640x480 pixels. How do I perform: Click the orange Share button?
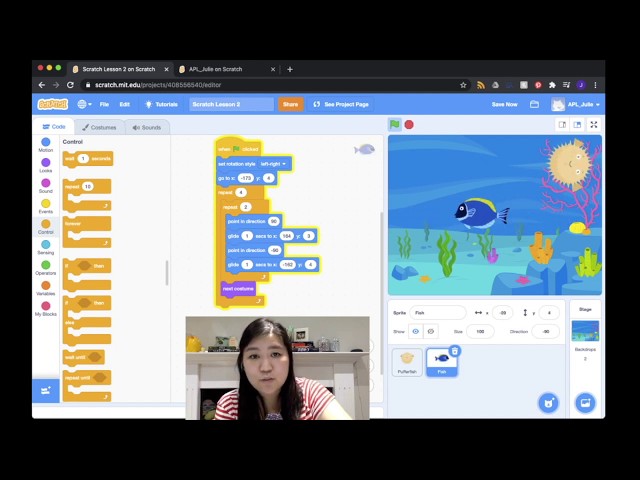[290, 104]
